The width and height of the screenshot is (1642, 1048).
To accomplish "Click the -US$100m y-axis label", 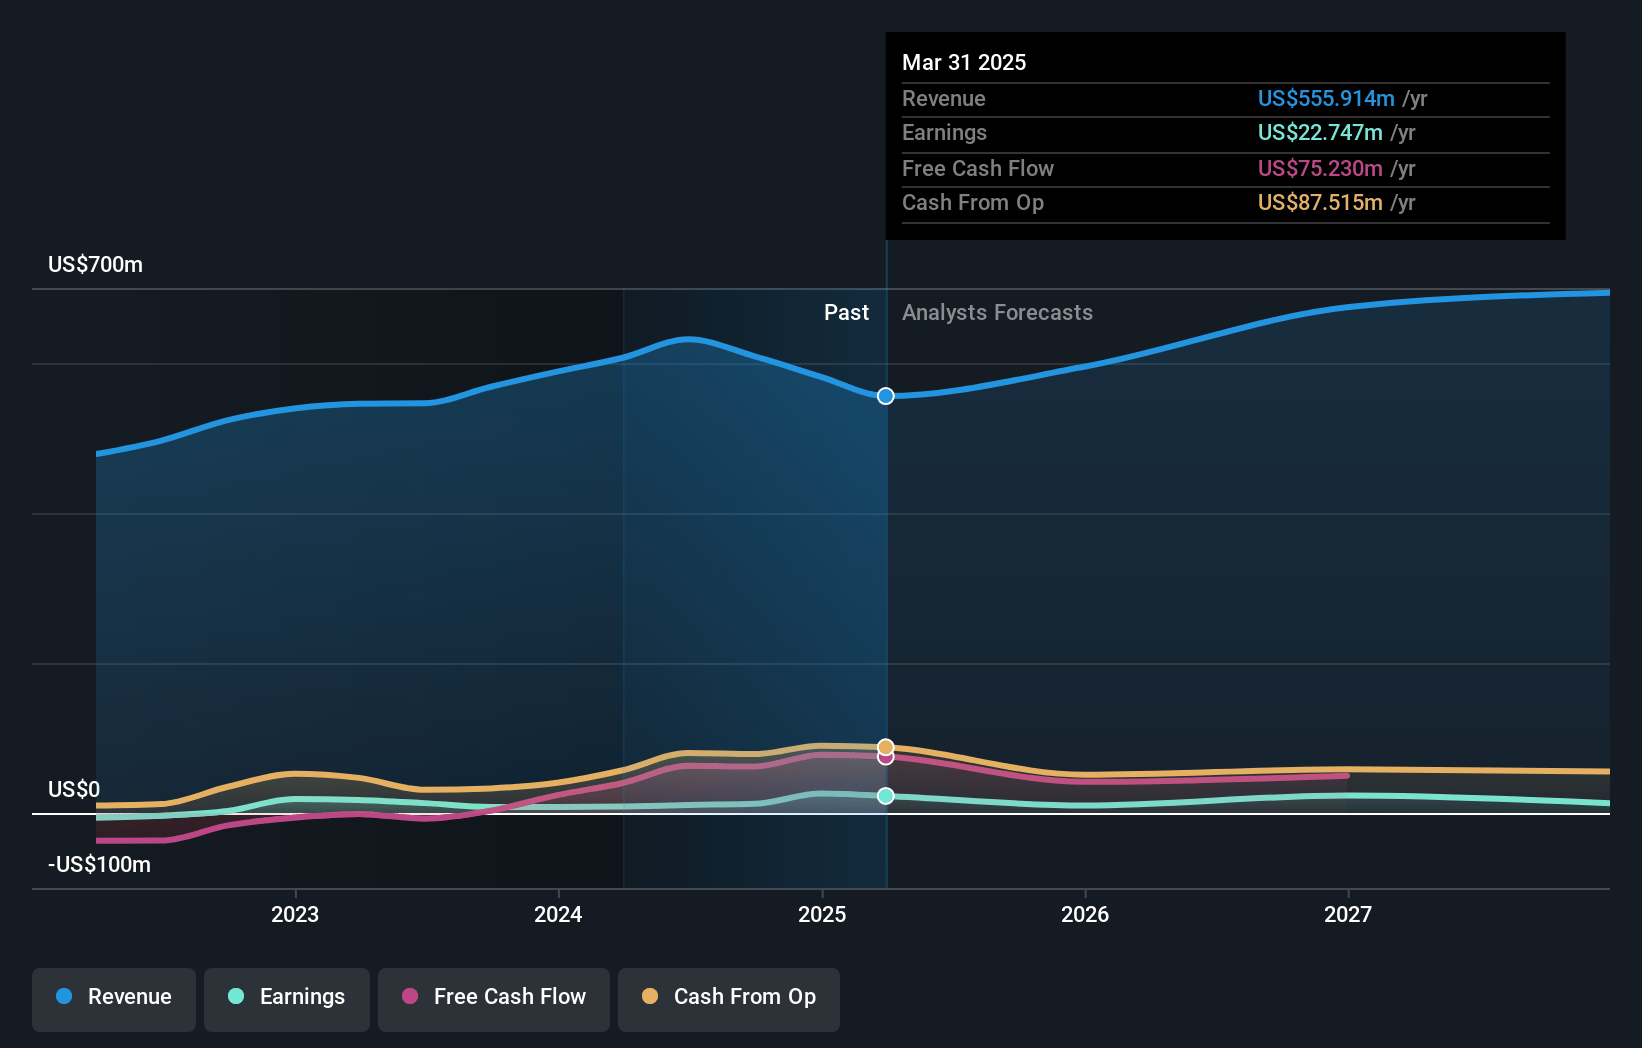I will (100, 865).
